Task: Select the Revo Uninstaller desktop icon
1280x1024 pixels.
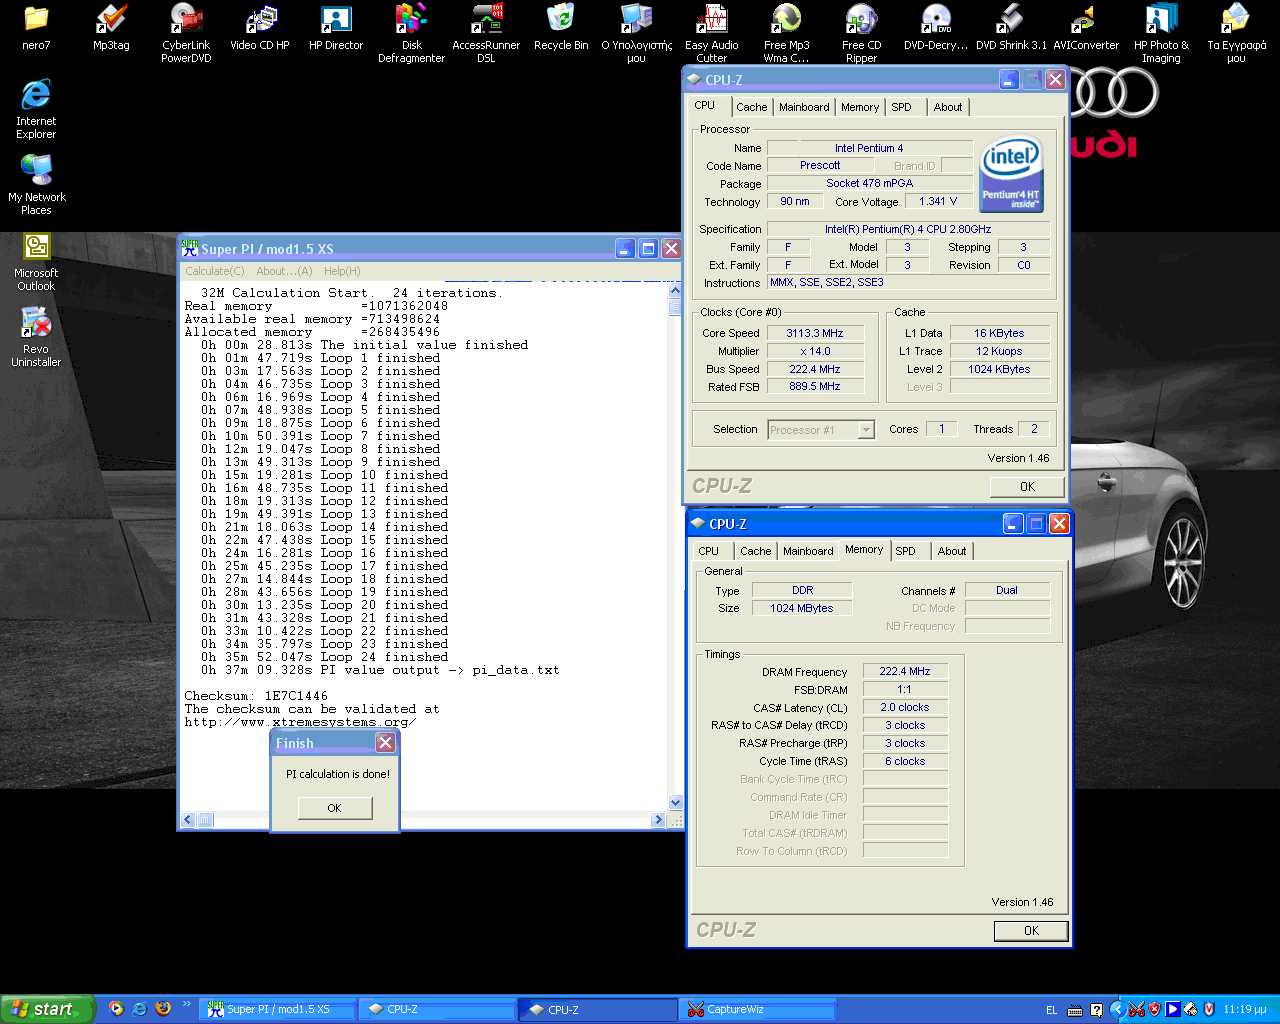Action: [36, 337]
